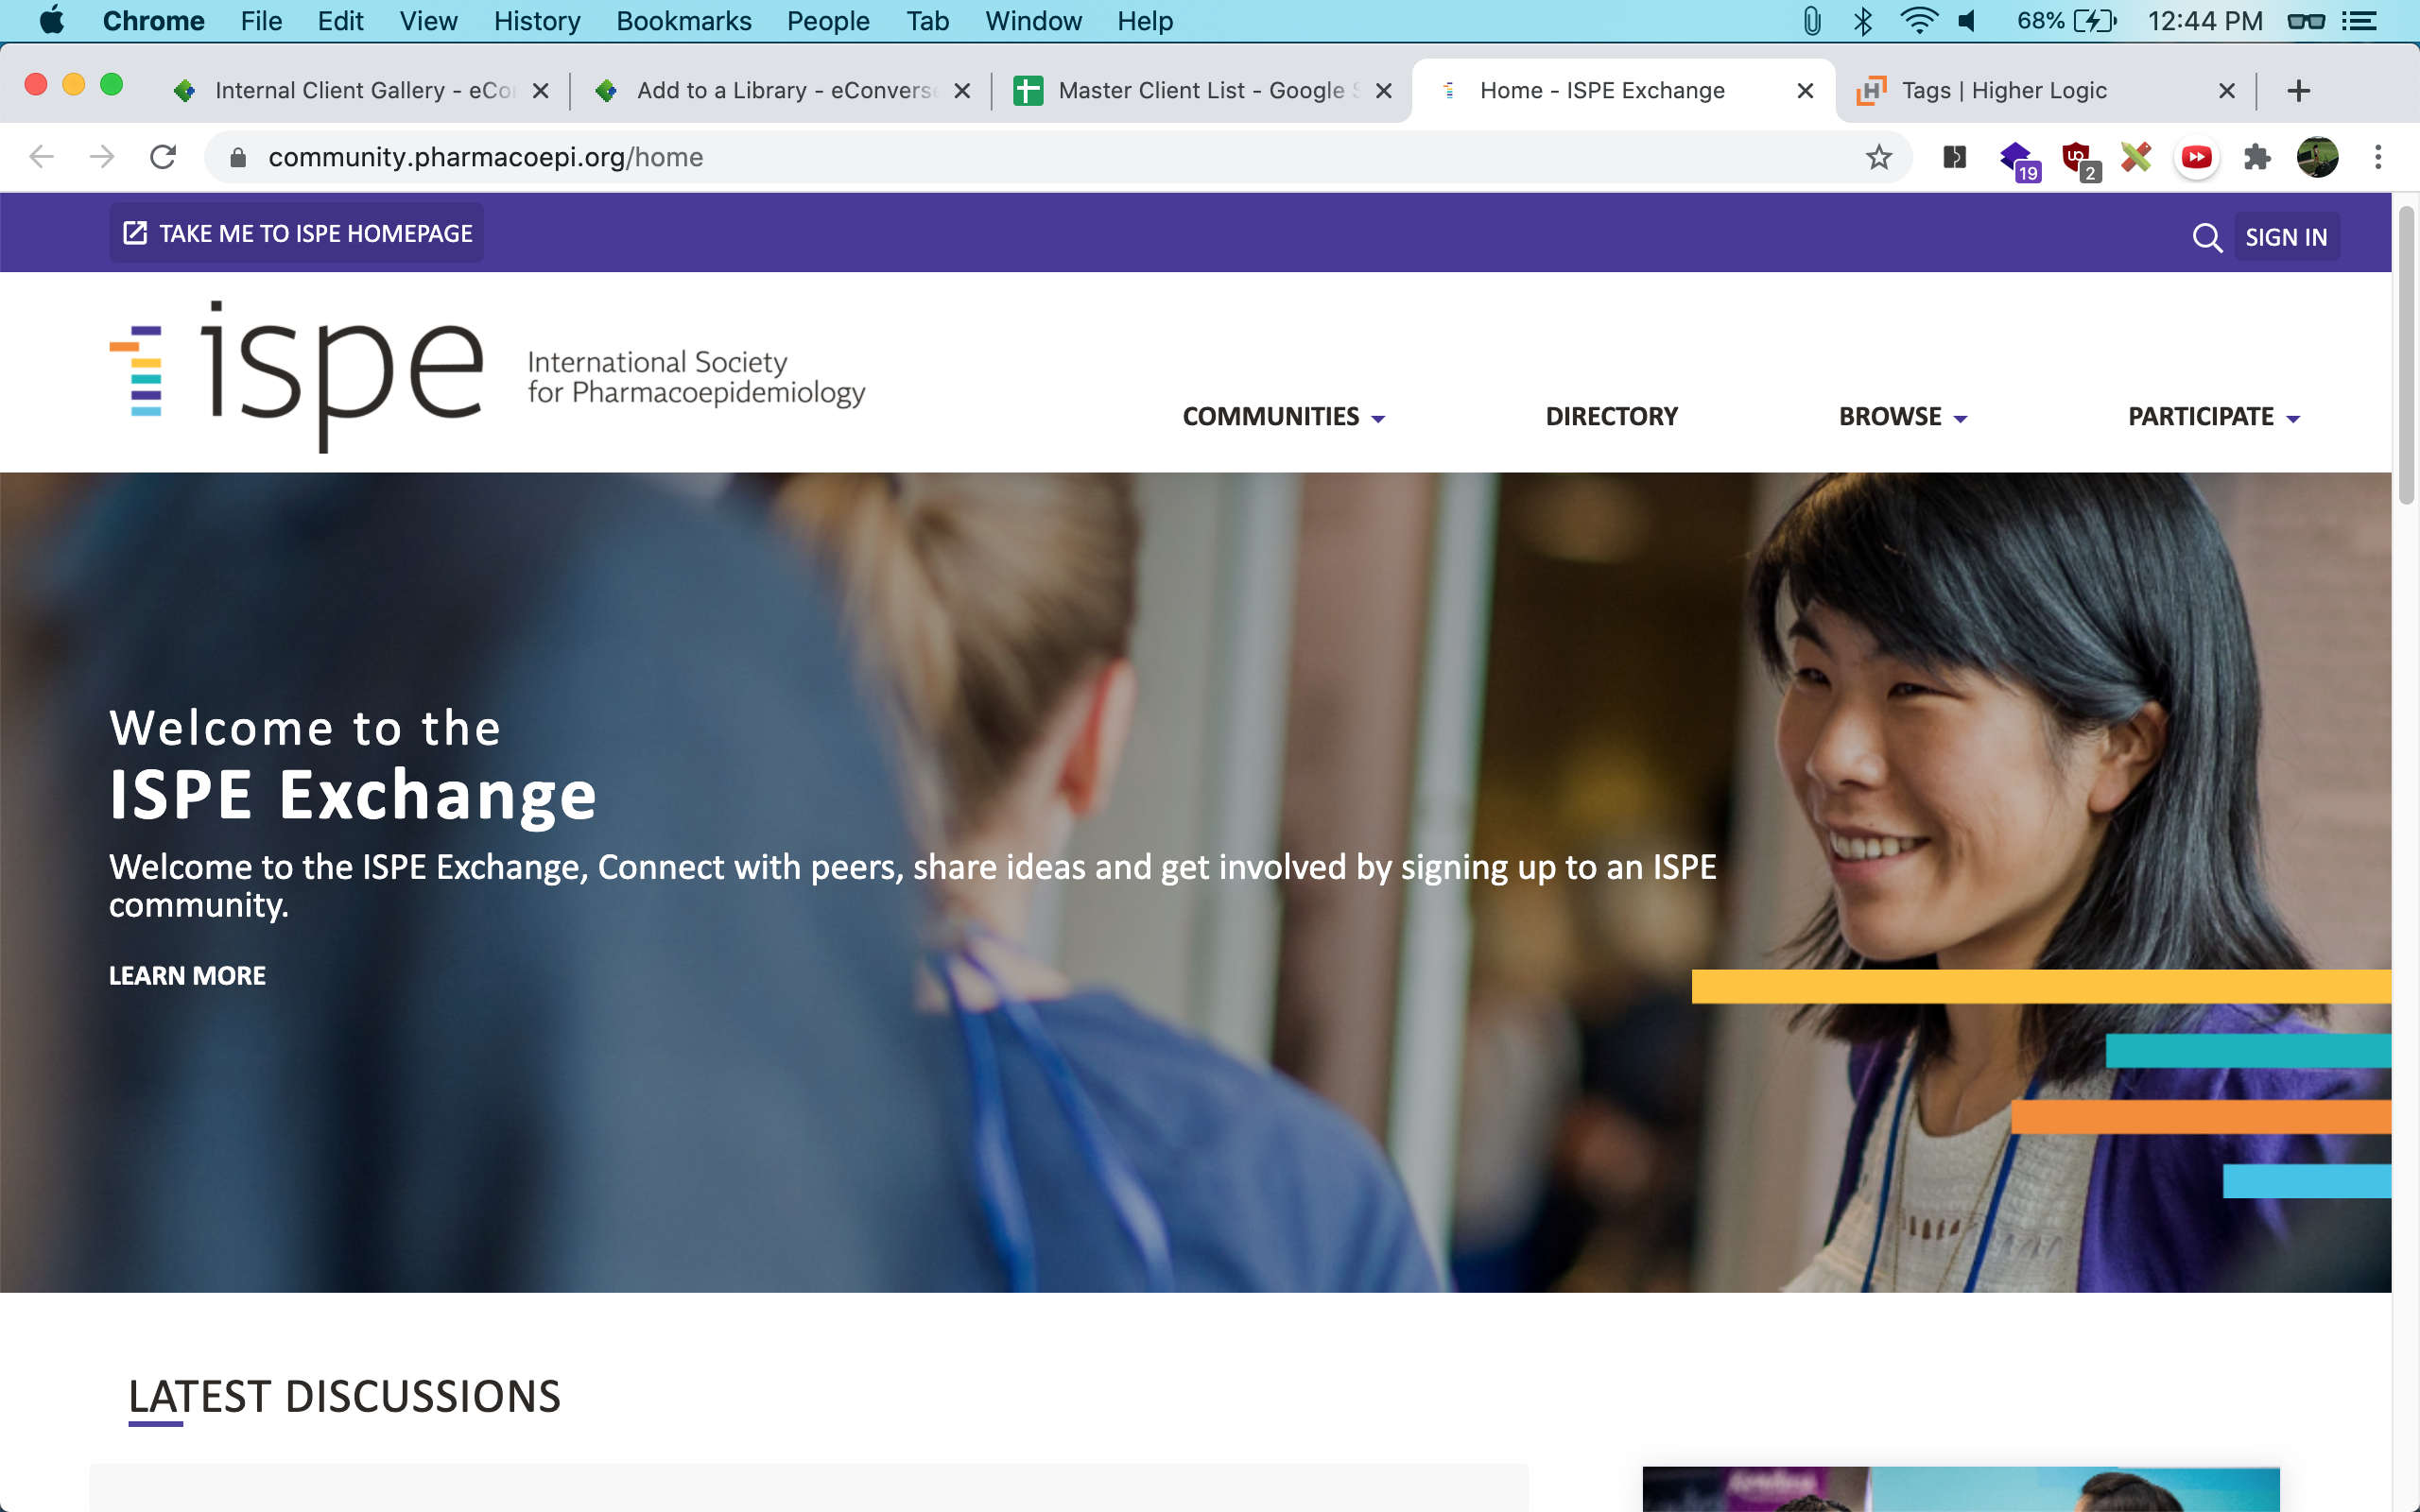Screen dimensions: 2420x1512
Task: Click Take Me To ISPE Homepage
Action: pyautogui.click(x=297, y=234)
